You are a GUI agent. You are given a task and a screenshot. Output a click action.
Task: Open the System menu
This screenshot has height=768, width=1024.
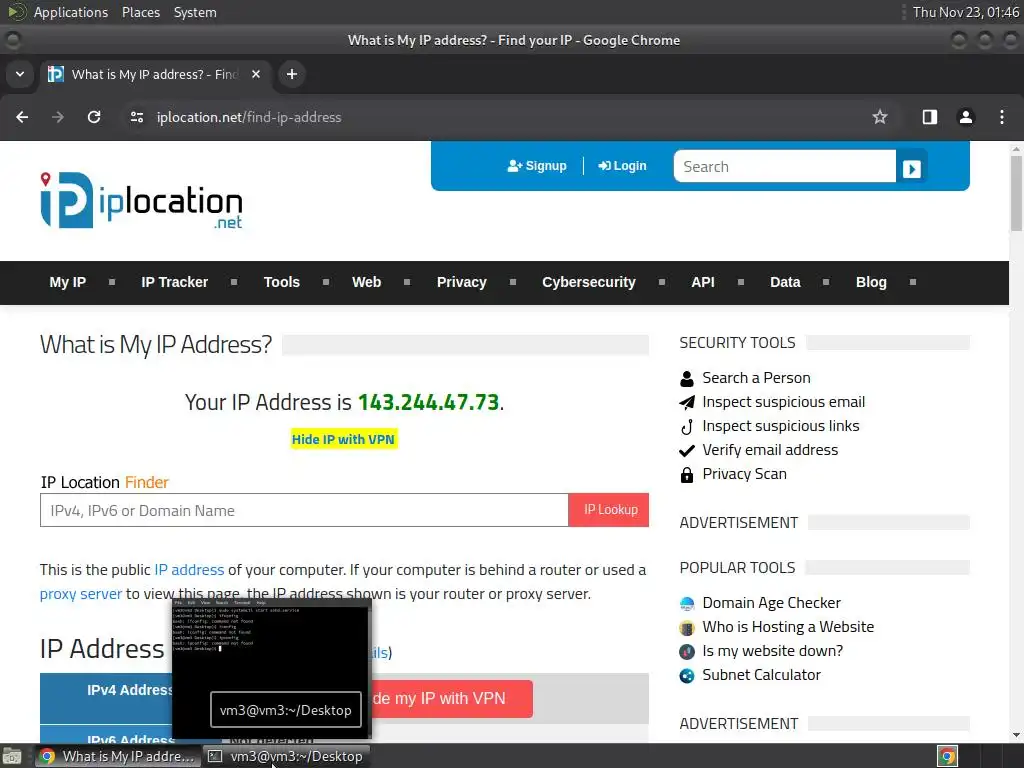195,12
